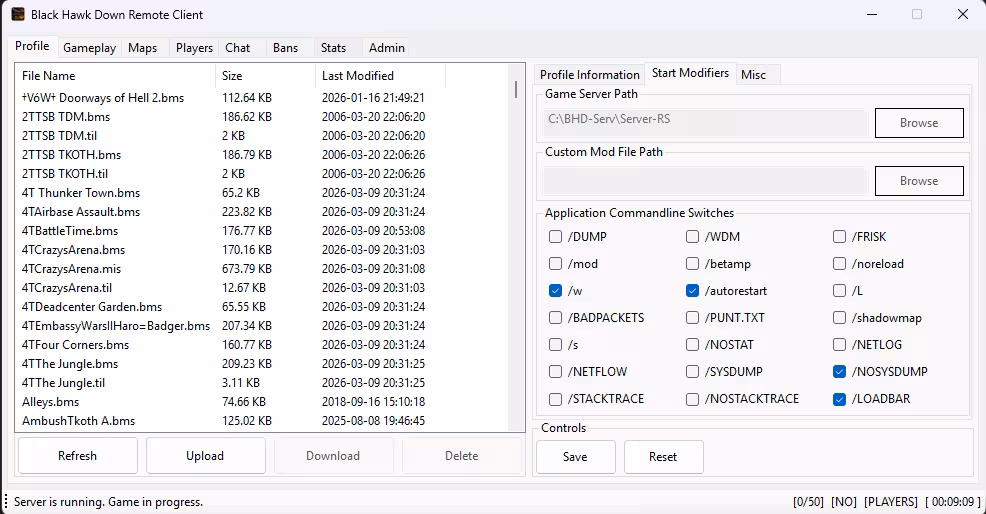Open the Maps tab

(143, 48)
